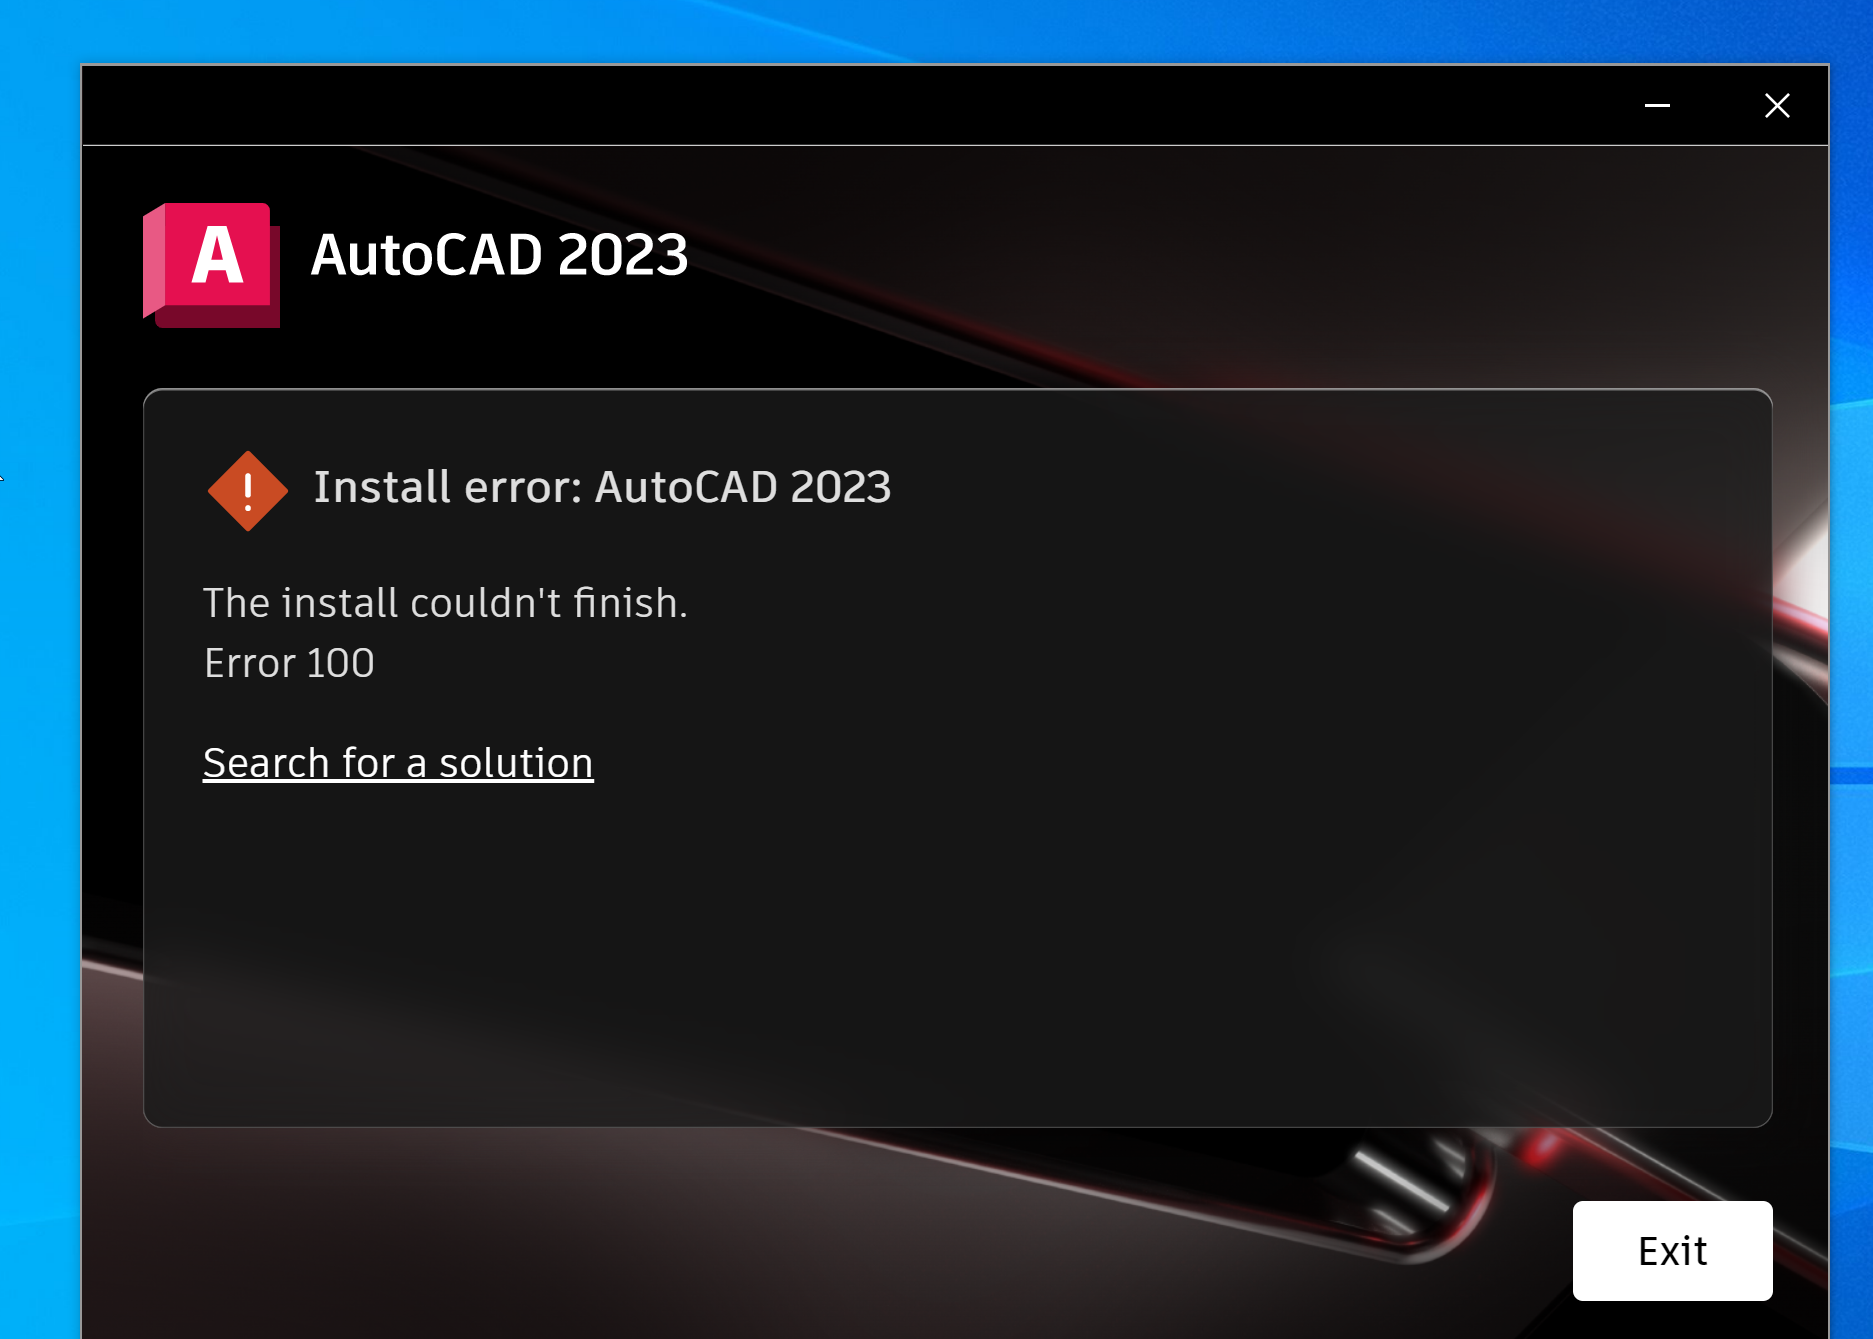Click the number "100" in the error code

(x=340, y=663)
